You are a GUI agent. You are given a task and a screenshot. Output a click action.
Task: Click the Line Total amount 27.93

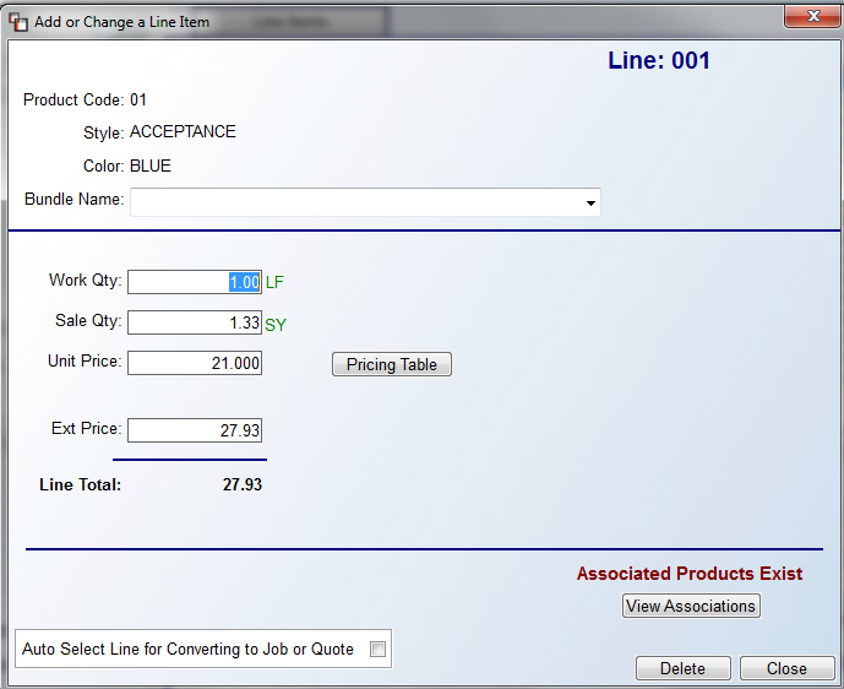pos(242,484)
